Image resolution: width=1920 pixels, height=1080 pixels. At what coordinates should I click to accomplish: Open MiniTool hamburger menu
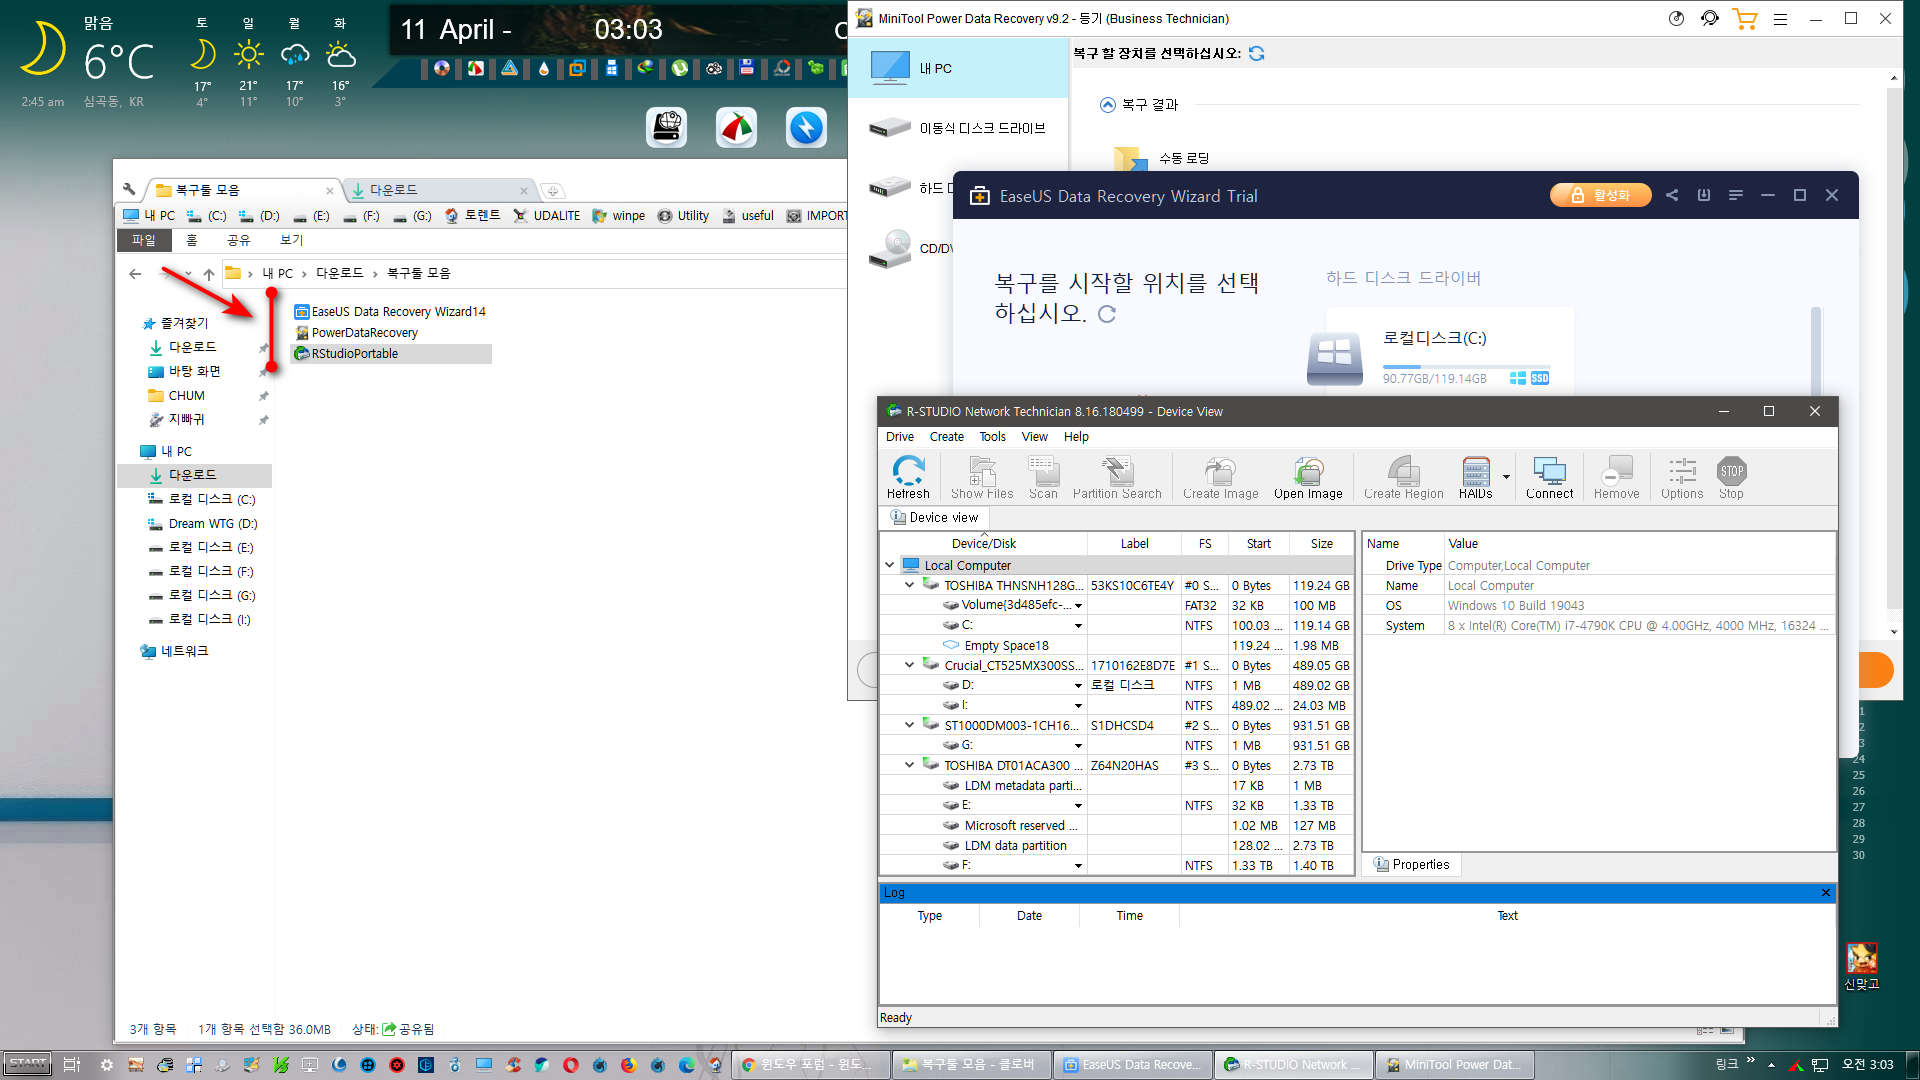[1780, 19]
